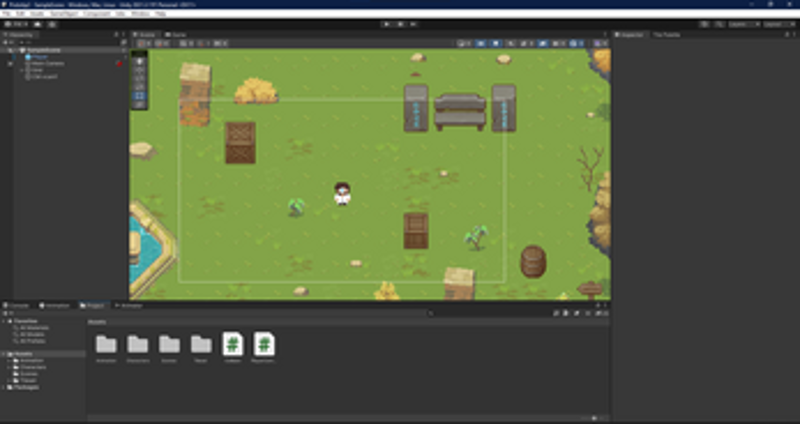The height and width of the screenshot is (424, 800).
Task: Toggle scene visibility of hidden objects
Action: 543,43
